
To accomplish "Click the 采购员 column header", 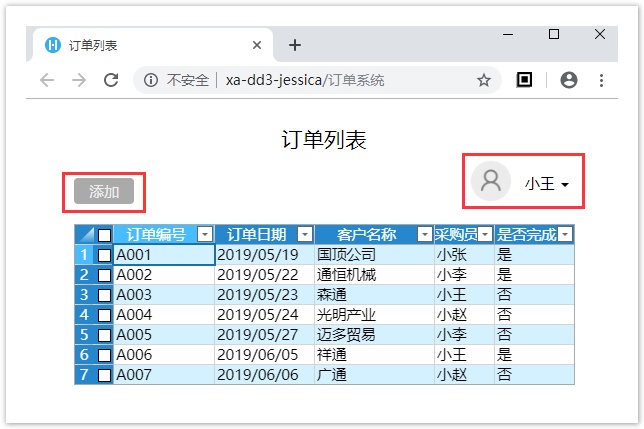I will click(456, 234).
